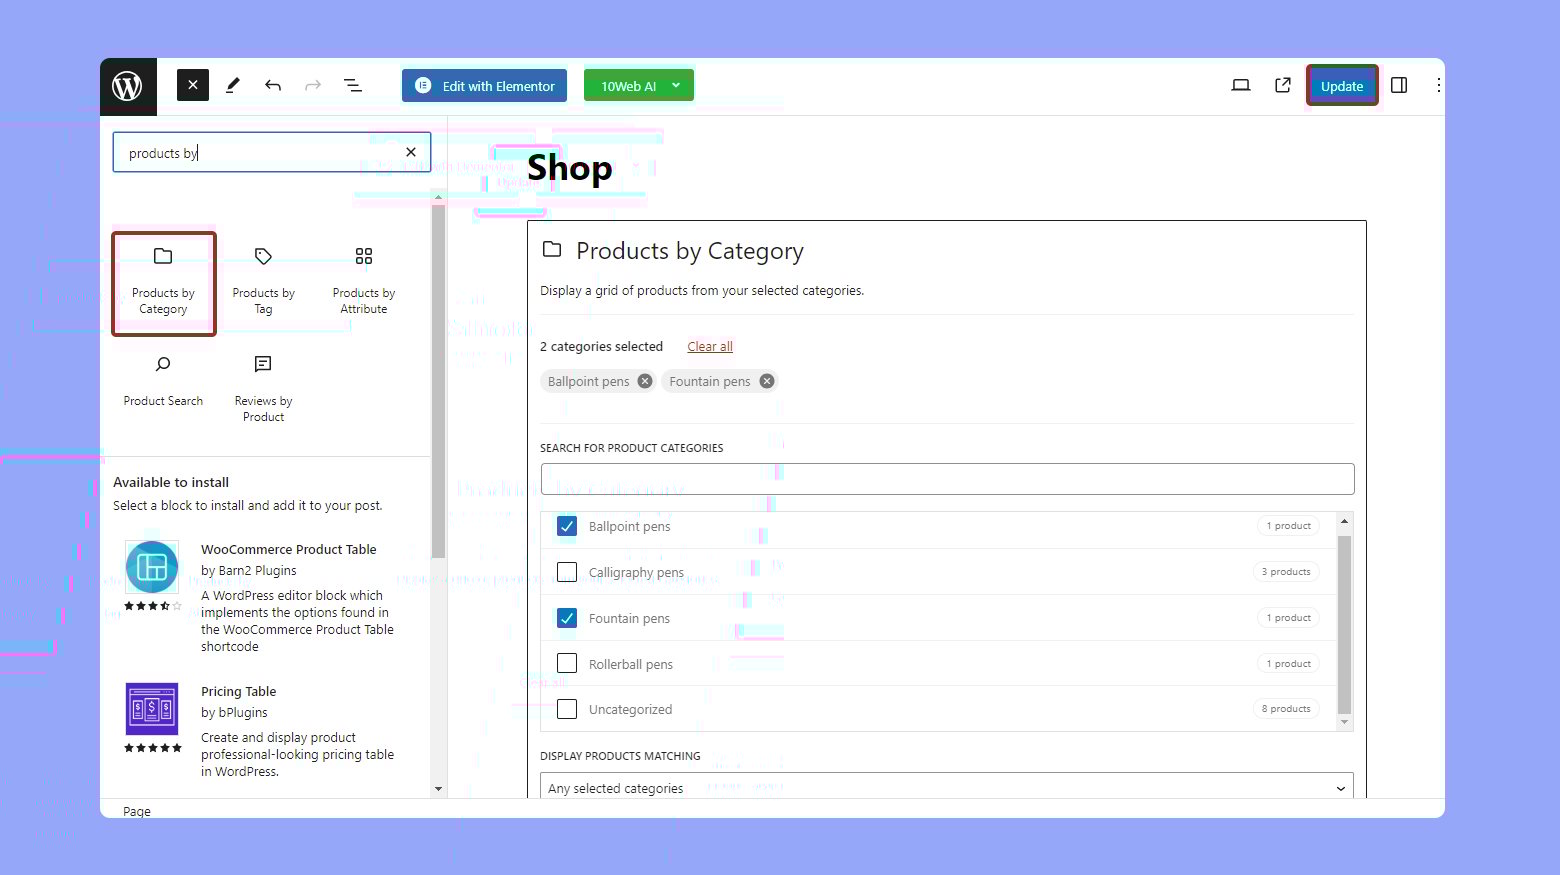Select the pencil Tools icon

pos(233,86)
